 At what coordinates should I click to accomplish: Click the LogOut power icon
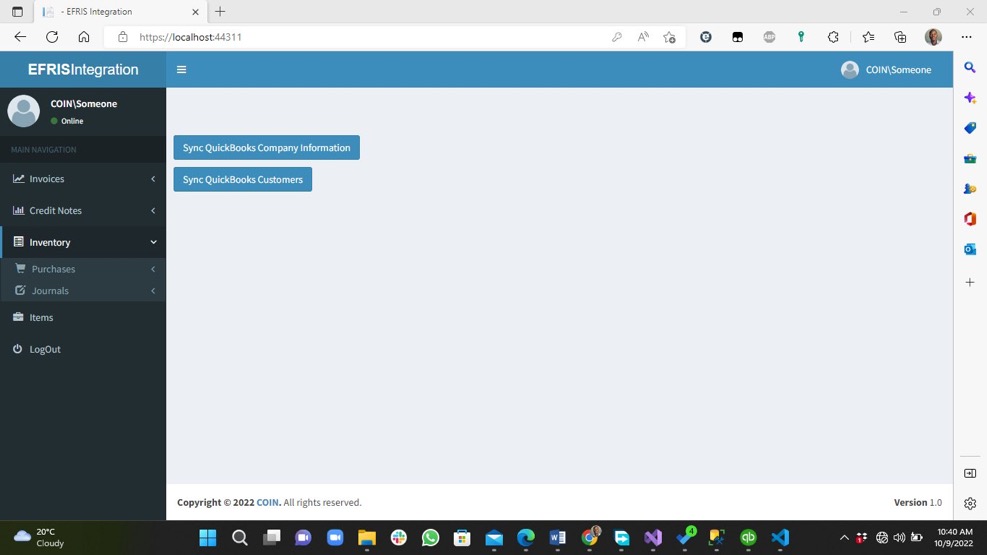[18, 349]
